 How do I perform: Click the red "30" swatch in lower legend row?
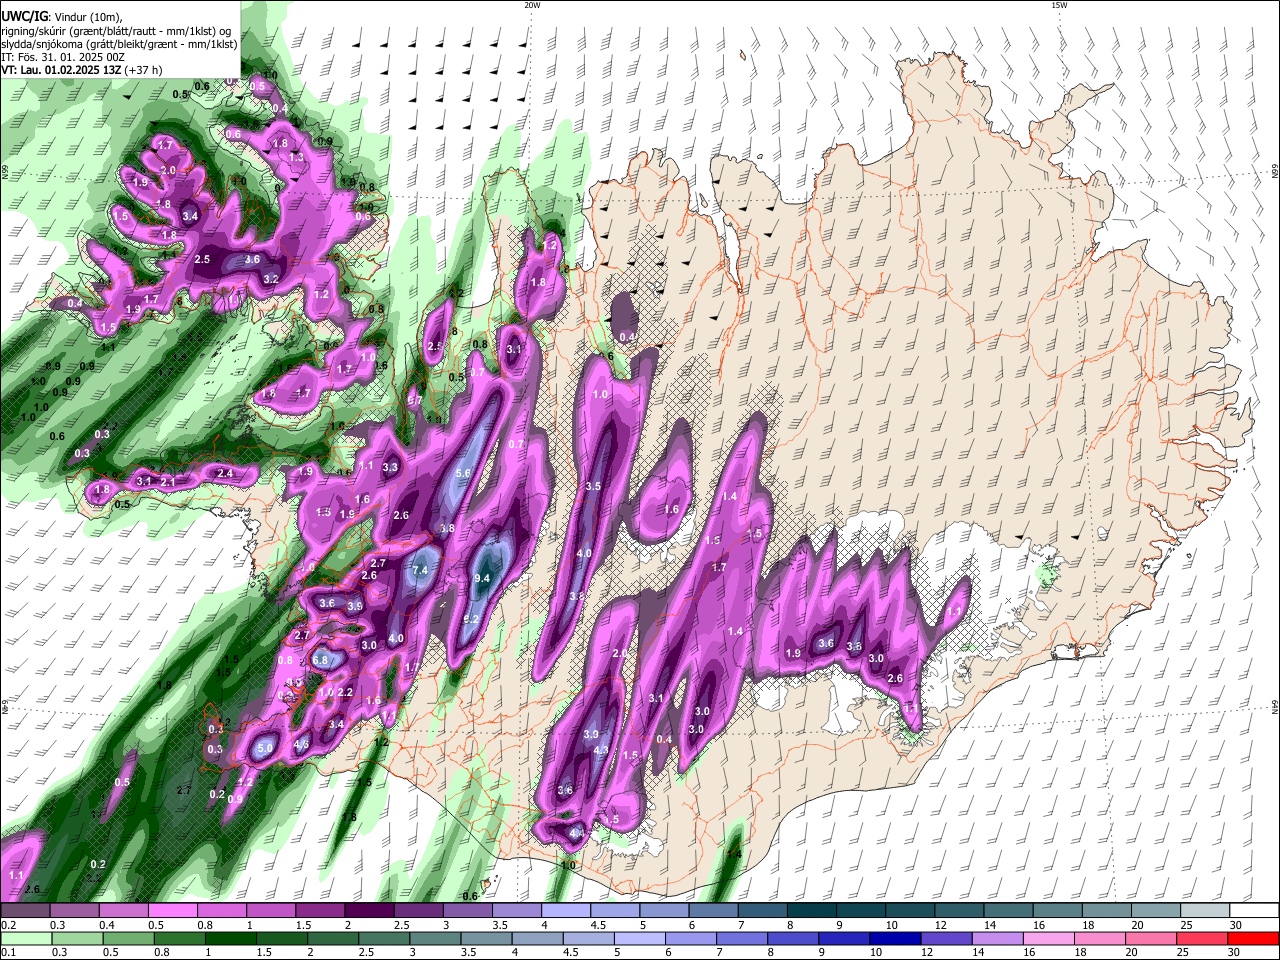[x=1252, y=938]
